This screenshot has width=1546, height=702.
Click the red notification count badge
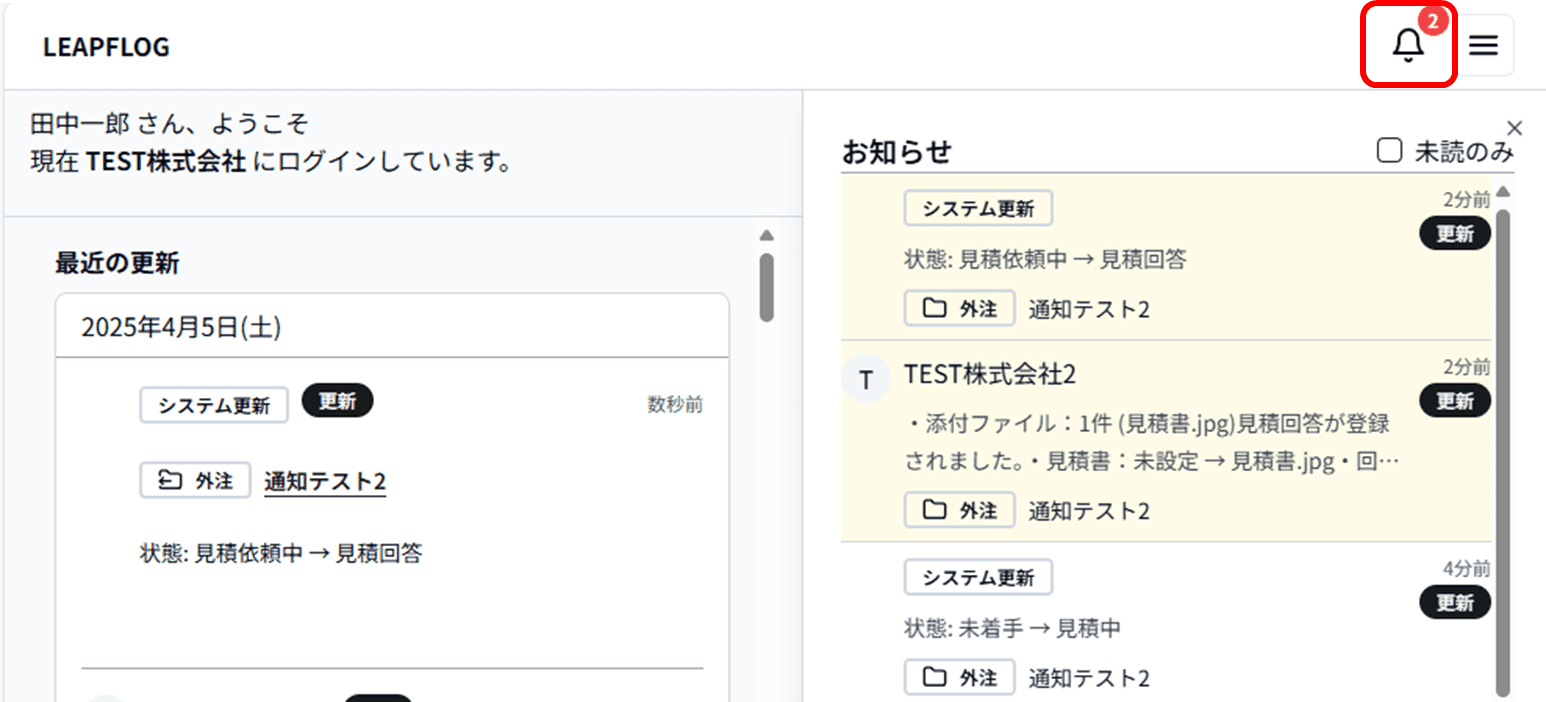(x=1432, y=19)
